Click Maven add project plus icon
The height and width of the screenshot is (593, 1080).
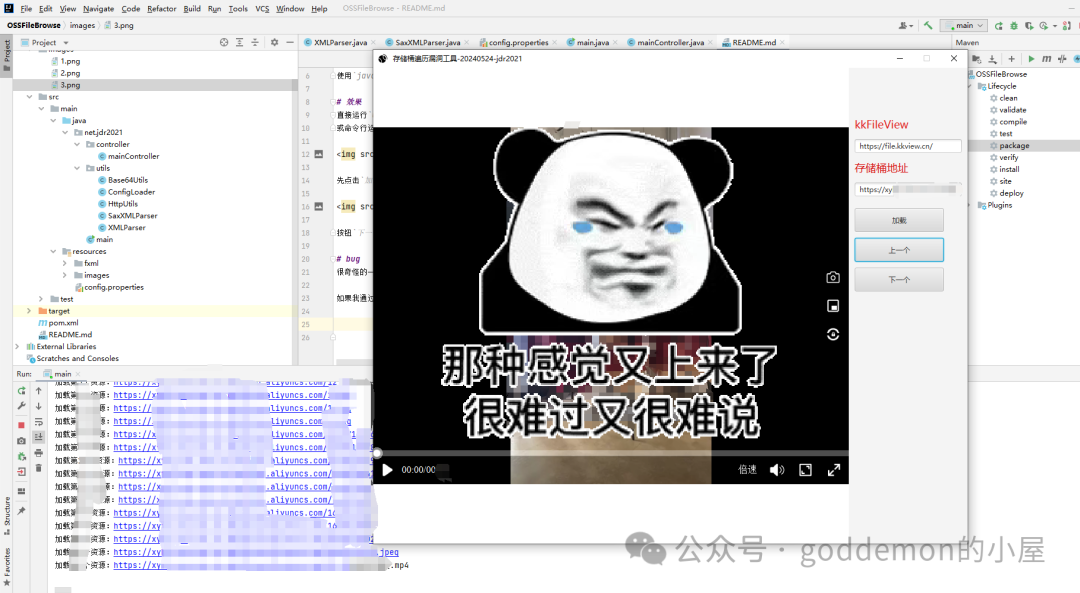point(1011,59)
